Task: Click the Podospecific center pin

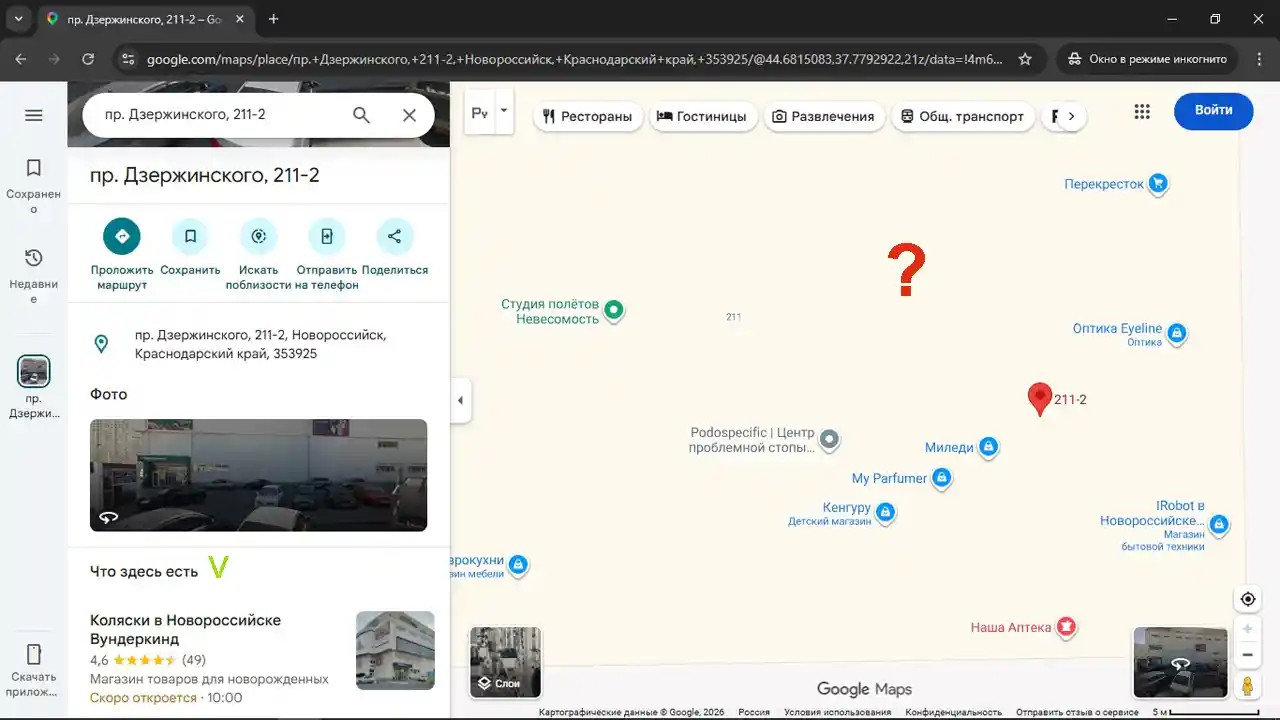Action: point(829,439)
